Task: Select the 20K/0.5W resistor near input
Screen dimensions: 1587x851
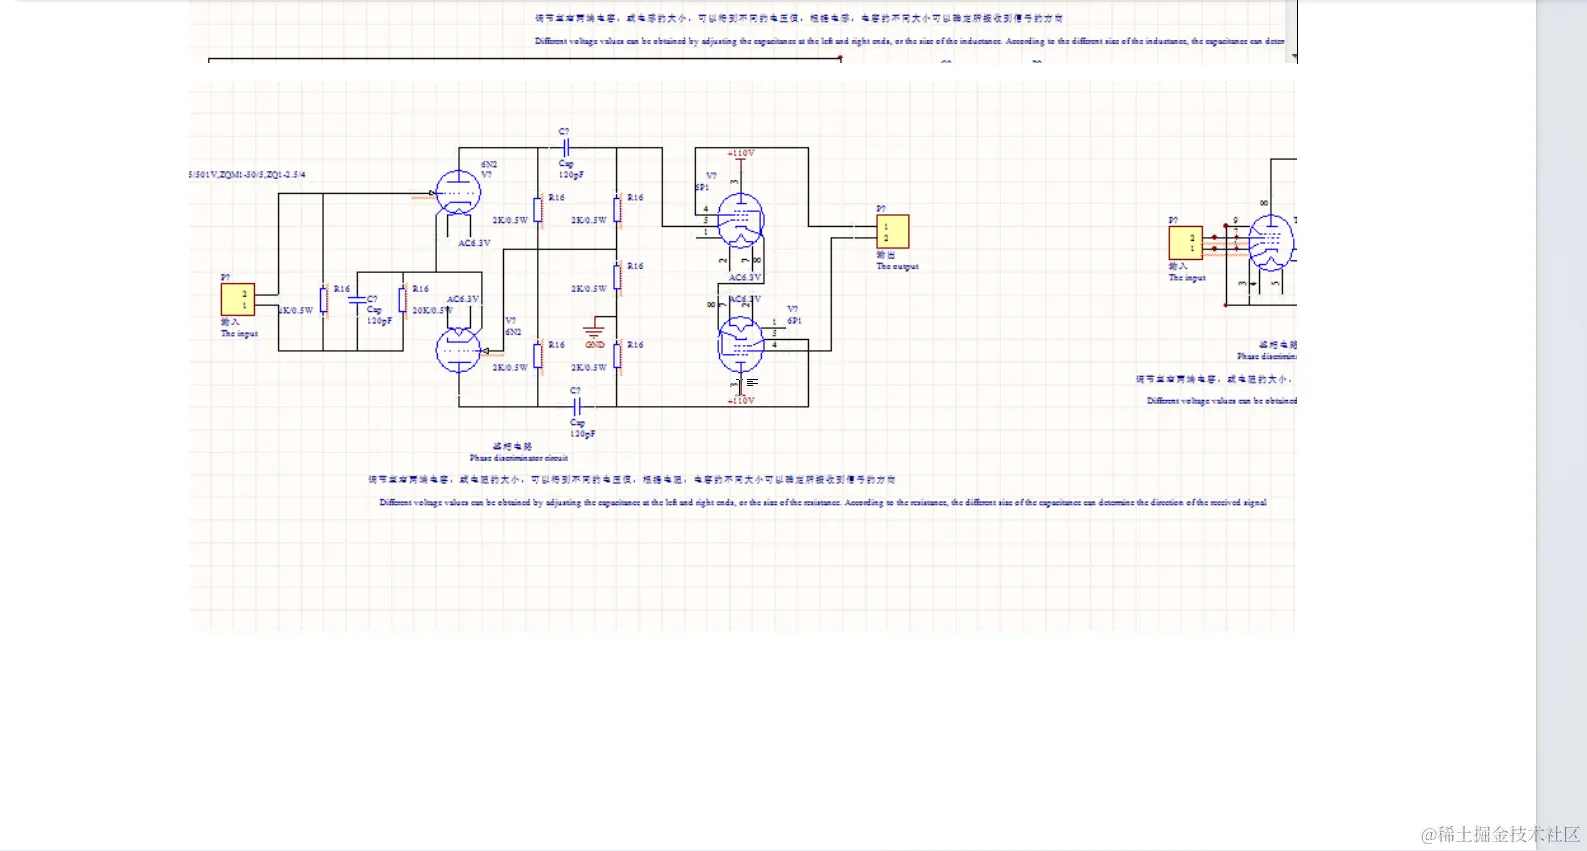Action: (403, 299)
